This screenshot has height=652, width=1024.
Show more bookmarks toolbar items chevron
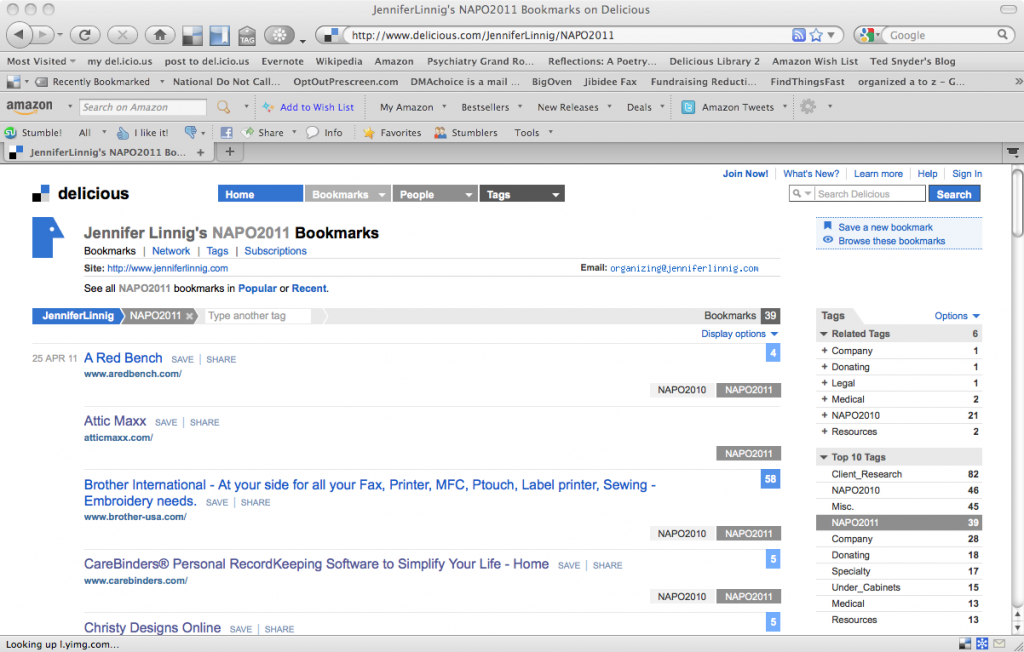(x=1018, y=82)
